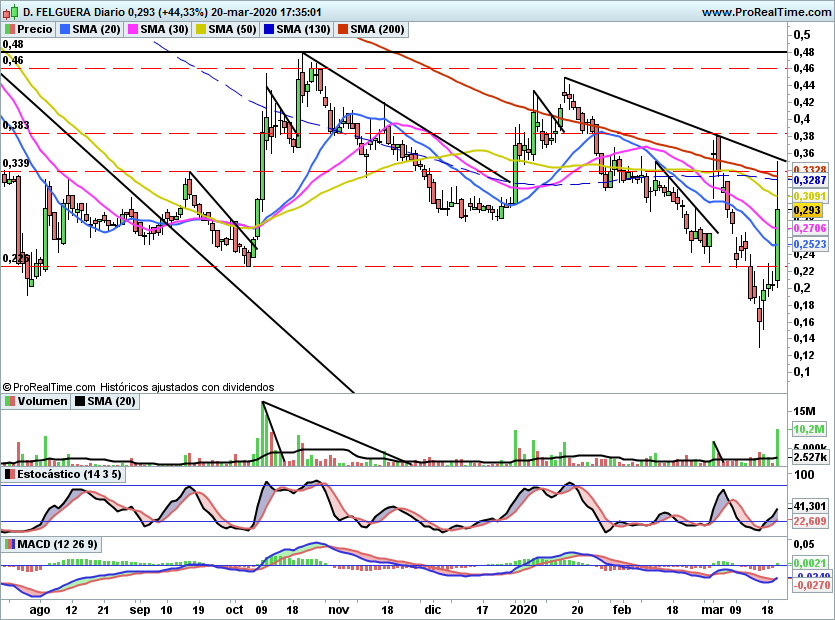Click the Estocástico indicator icon

pyautogui.click(x=10, y=474)
